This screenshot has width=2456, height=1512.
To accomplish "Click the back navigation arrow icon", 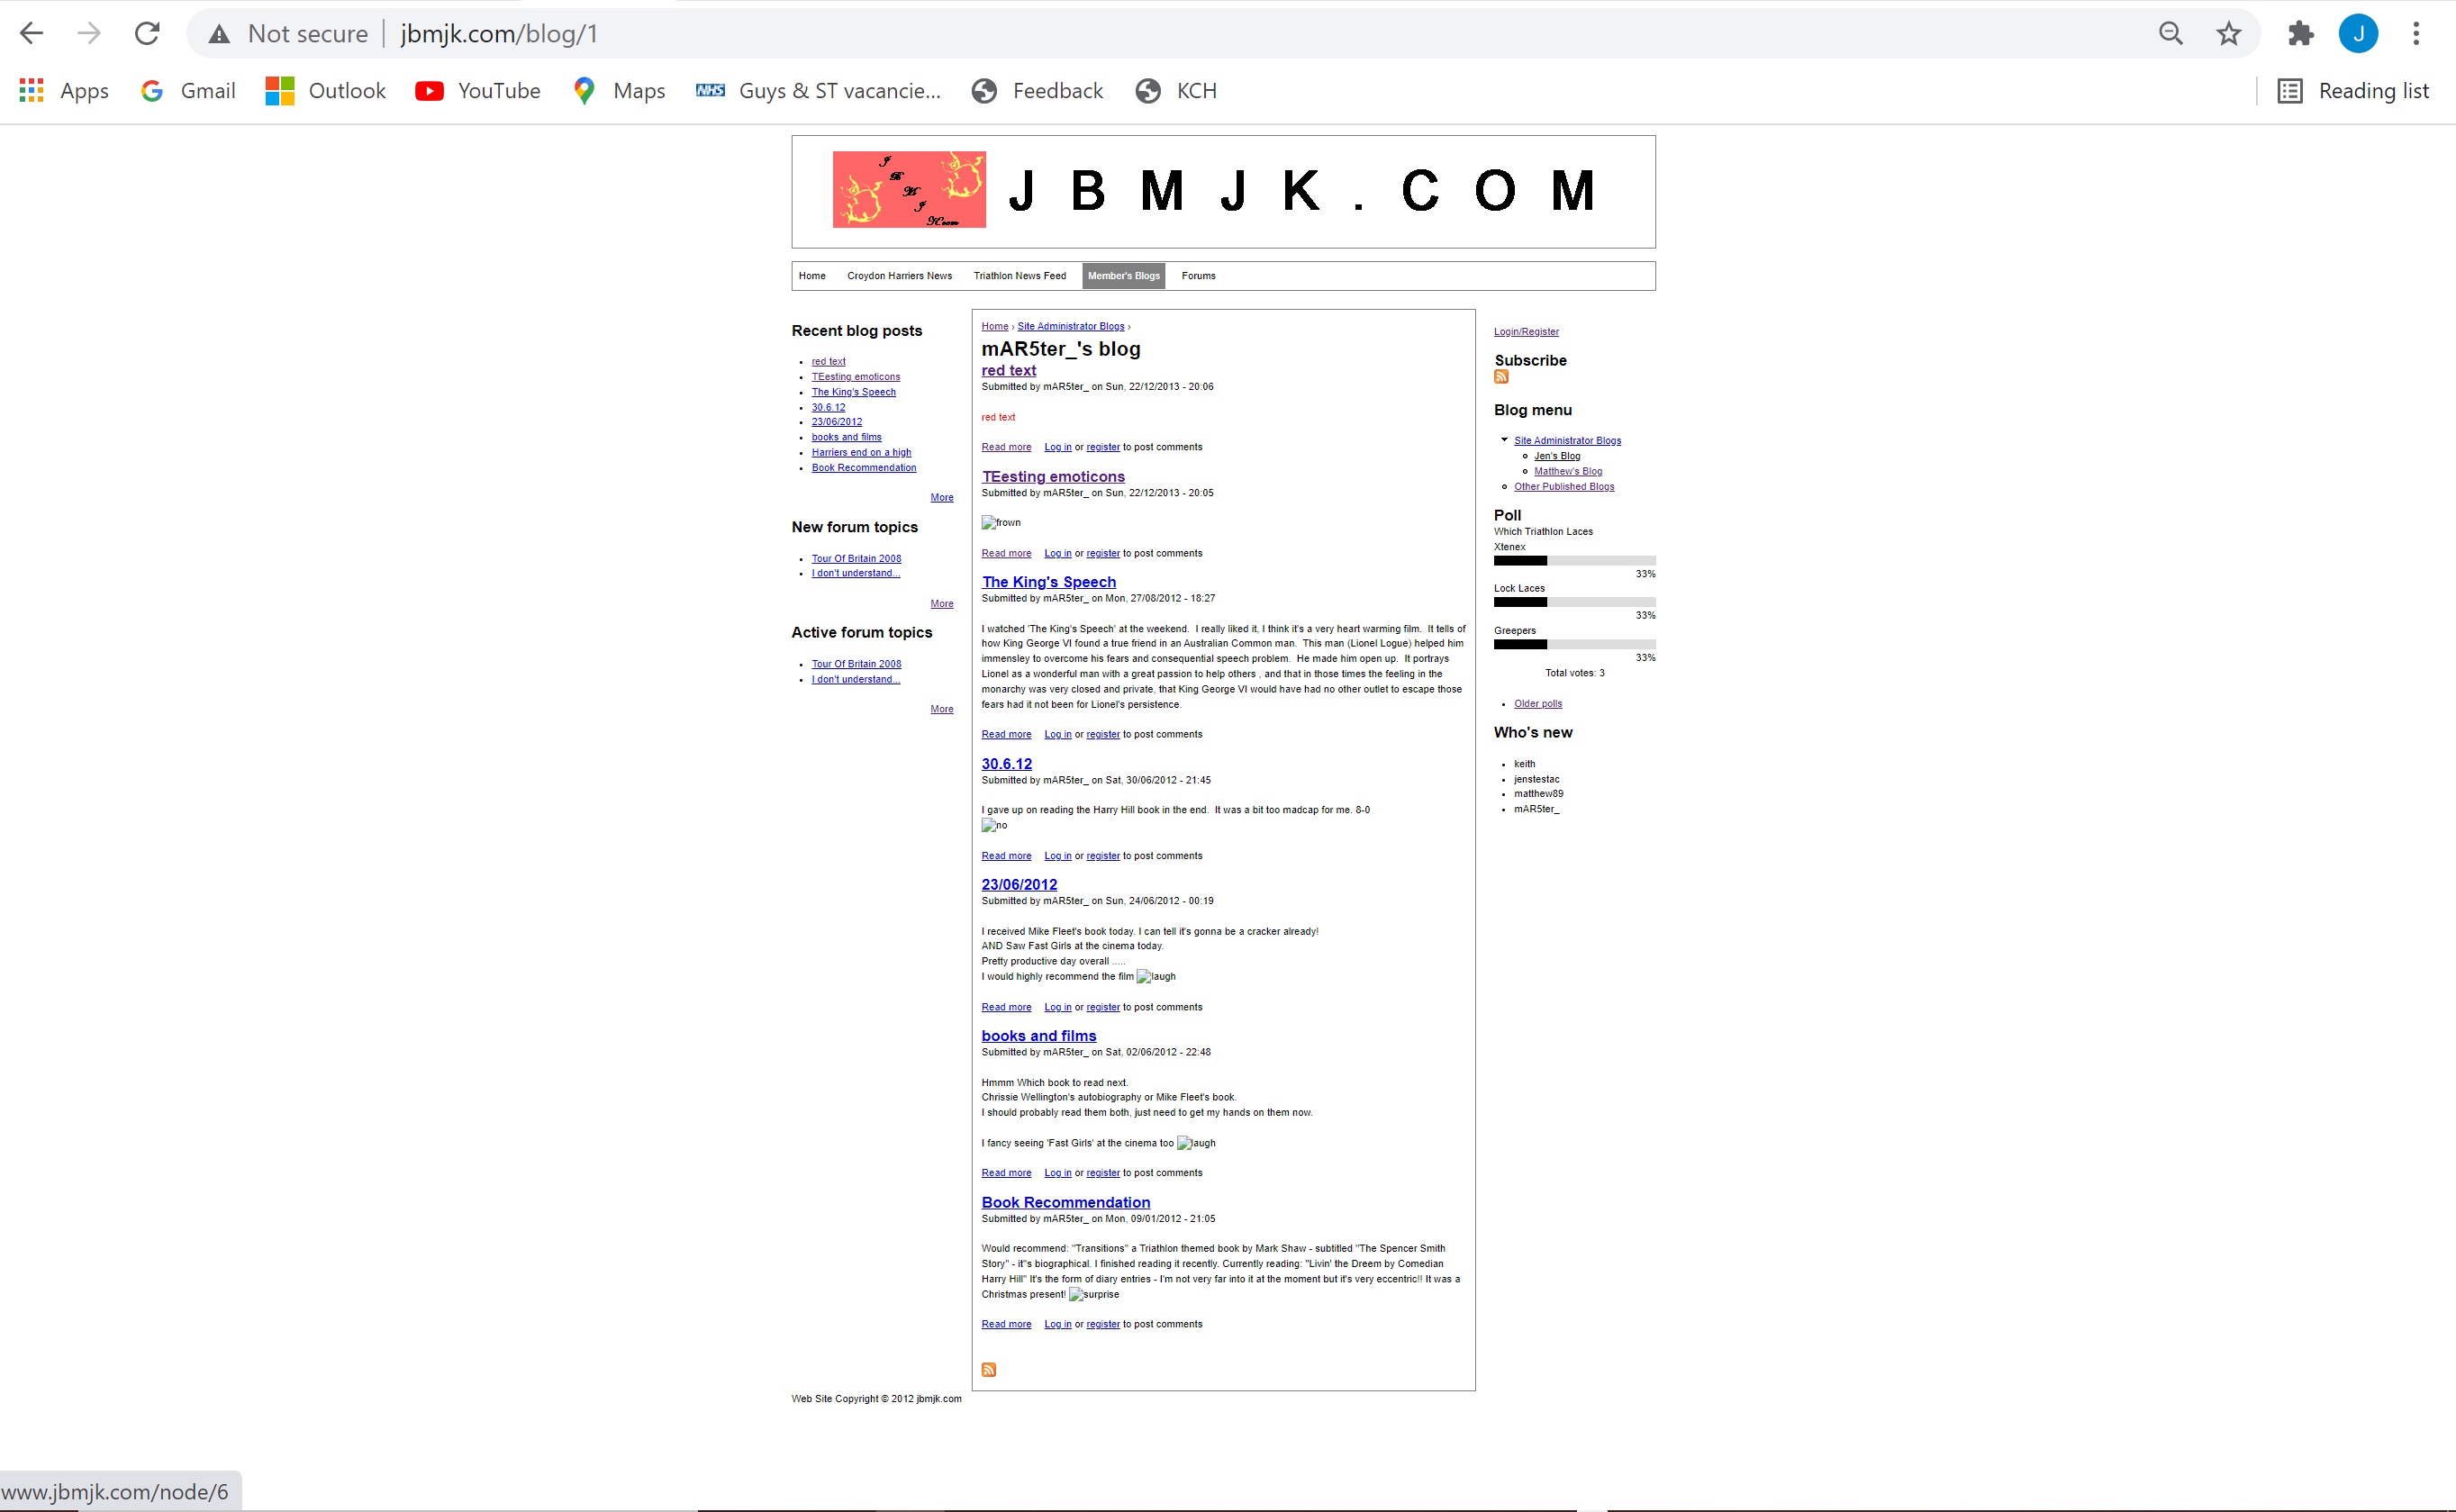I will point(32,33).
